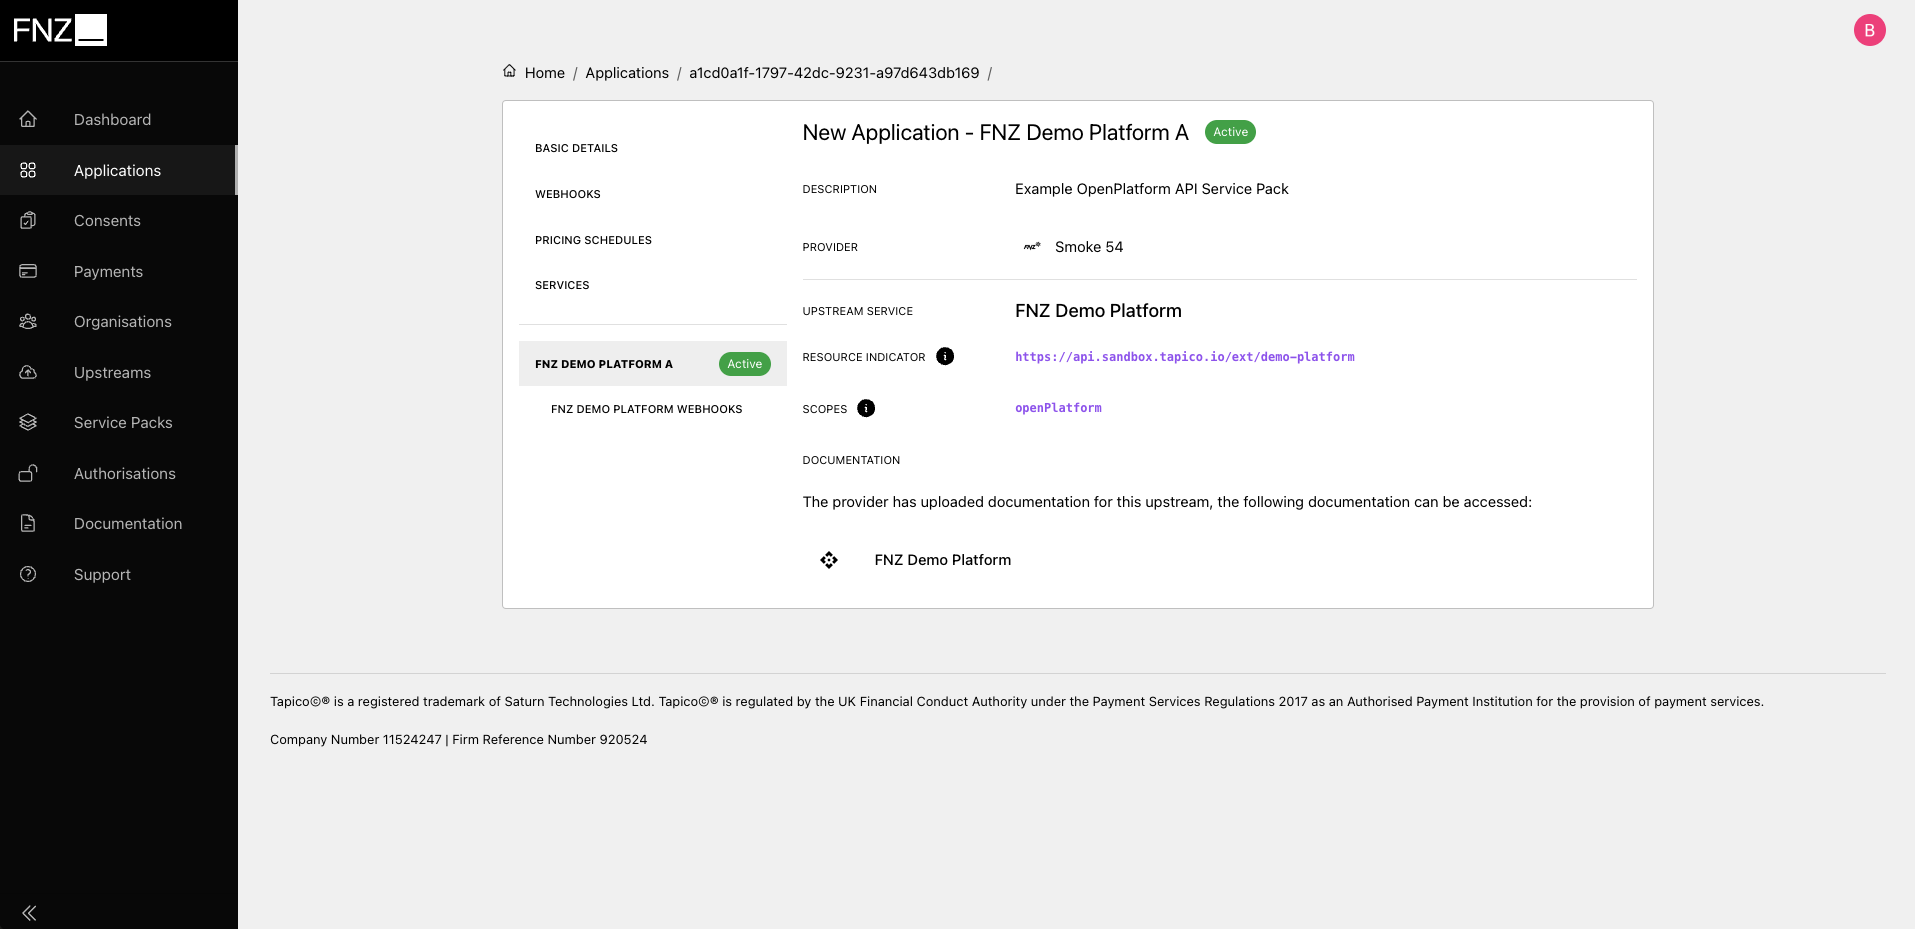Viewport: 1915px width, 929px height.
Task: Navigate to Service Packs
Action: (123, 422)
